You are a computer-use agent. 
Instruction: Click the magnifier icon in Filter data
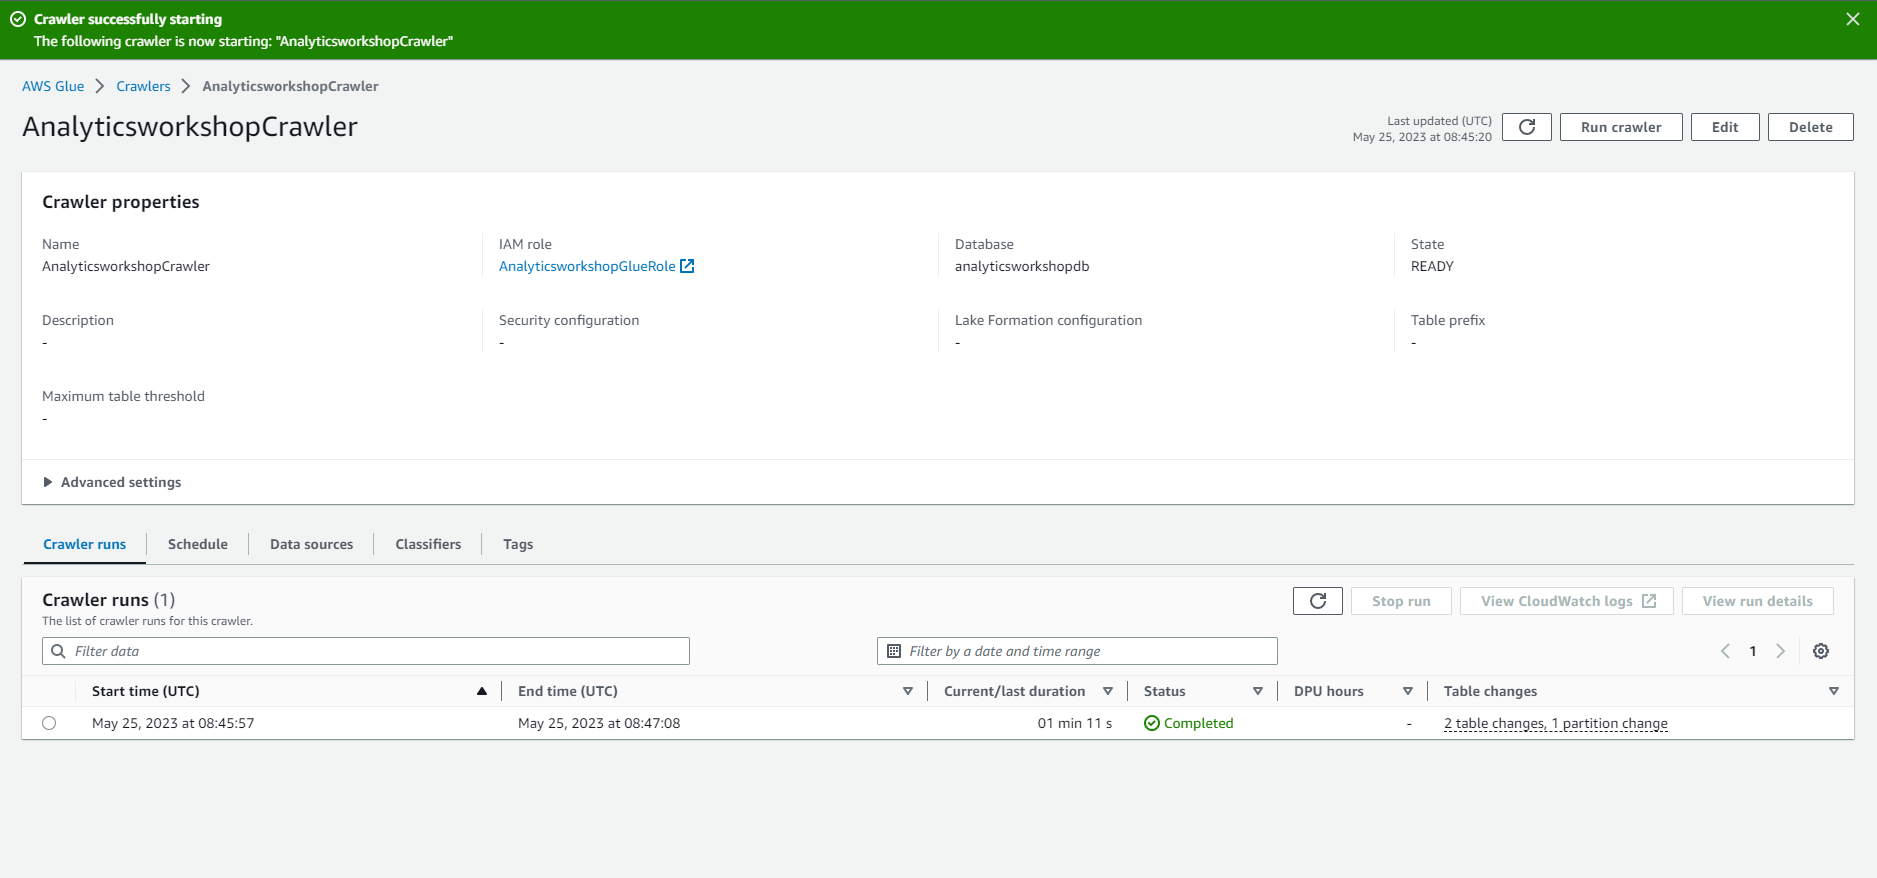[58, 651]
